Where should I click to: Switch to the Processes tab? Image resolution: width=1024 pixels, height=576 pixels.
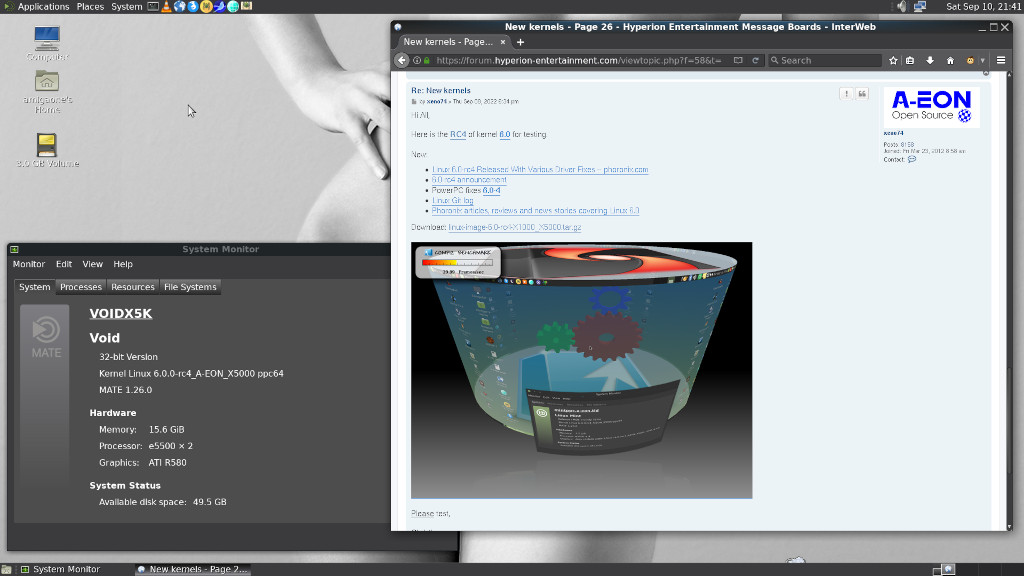point(81,287)
